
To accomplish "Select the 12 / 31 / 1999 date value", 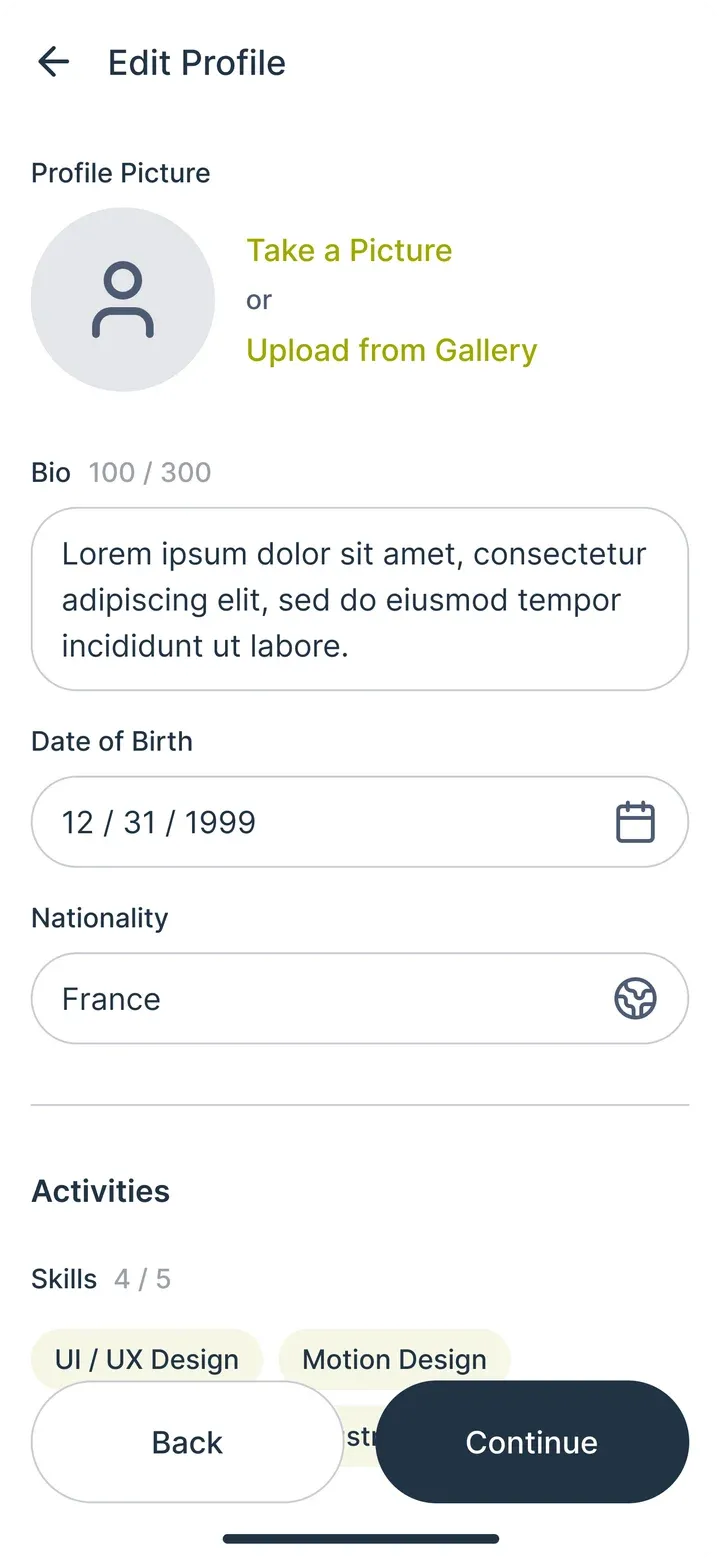I will click(x=159, y=822).
